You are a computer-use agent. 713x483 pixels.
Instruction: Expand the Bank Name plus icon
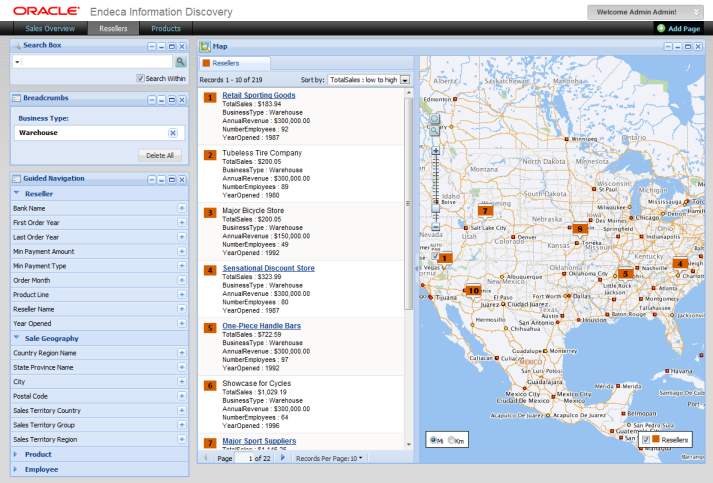[181, 208]
